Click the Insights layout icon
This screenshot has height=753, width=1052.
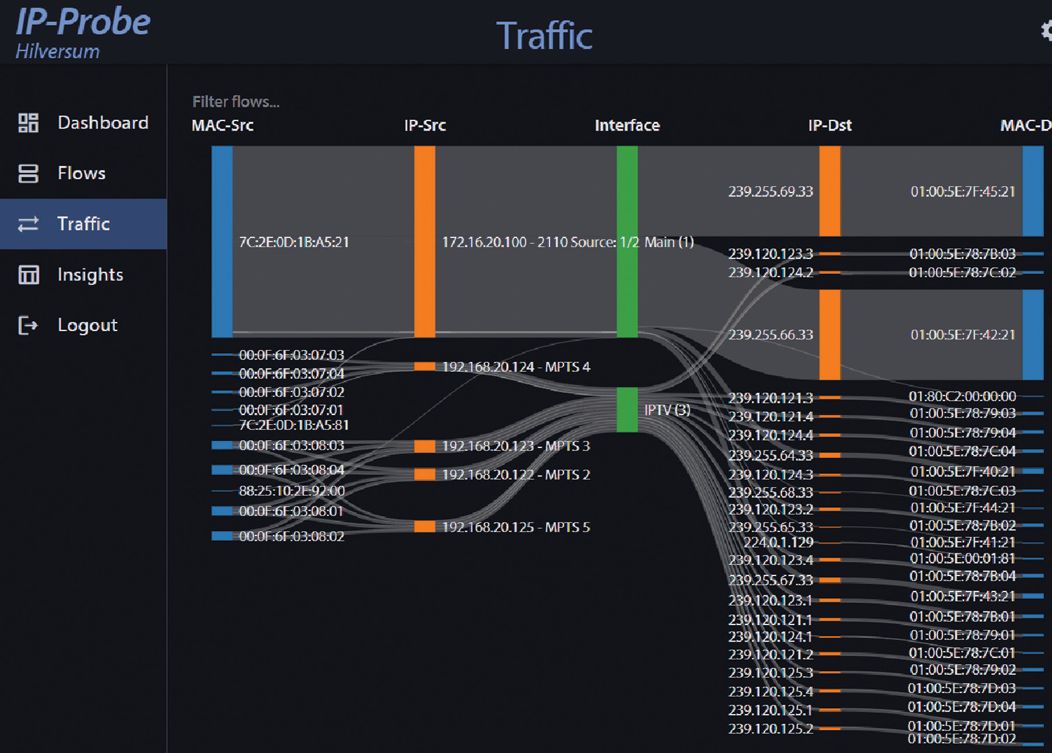tap(29, 275)
